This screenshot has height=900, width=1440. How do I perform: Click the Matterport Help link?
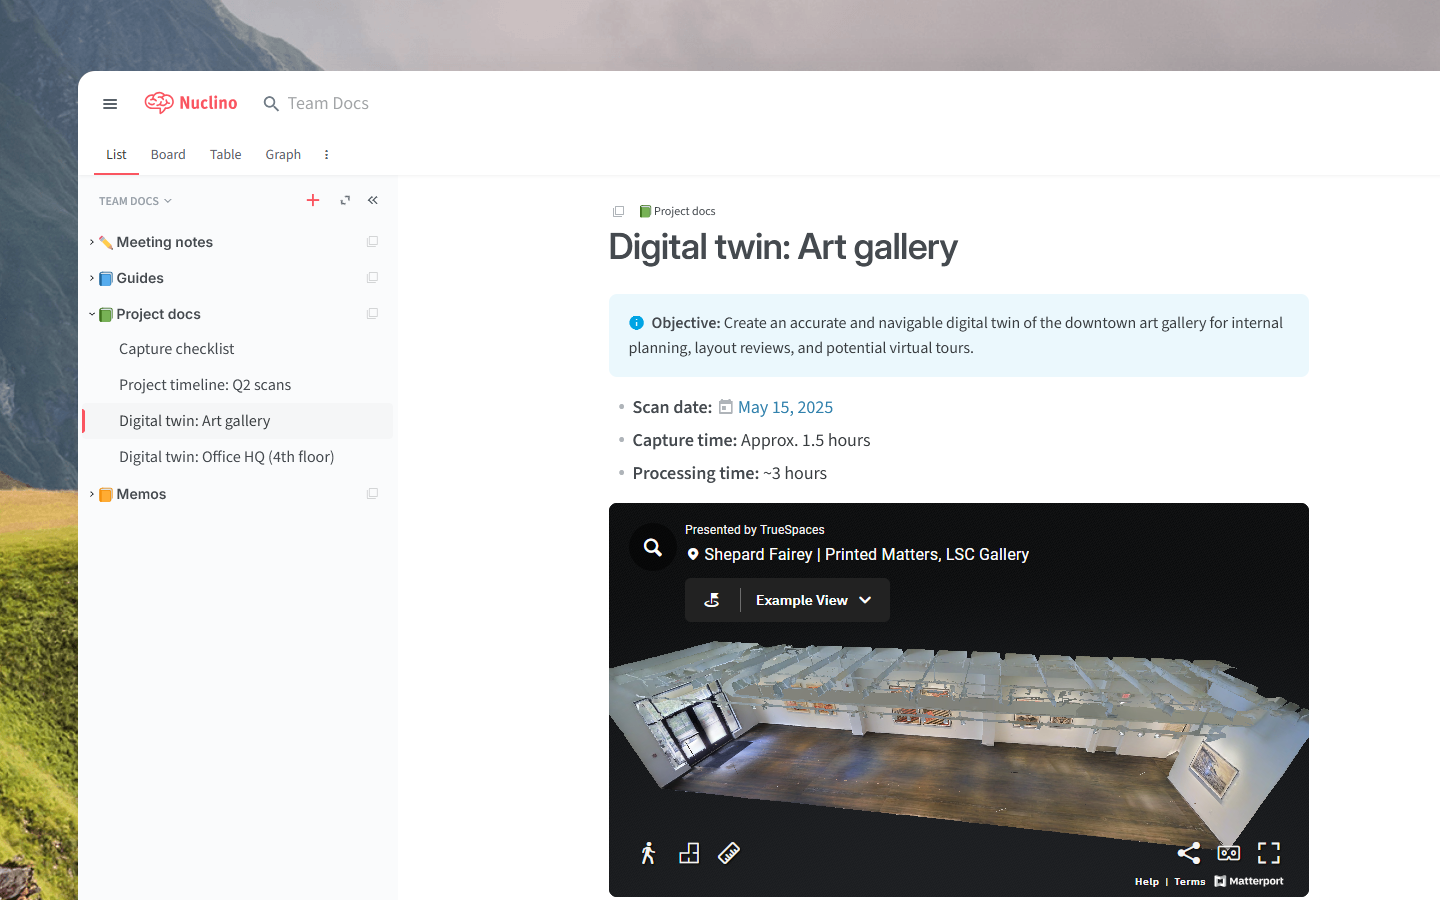pos(1146,881)
